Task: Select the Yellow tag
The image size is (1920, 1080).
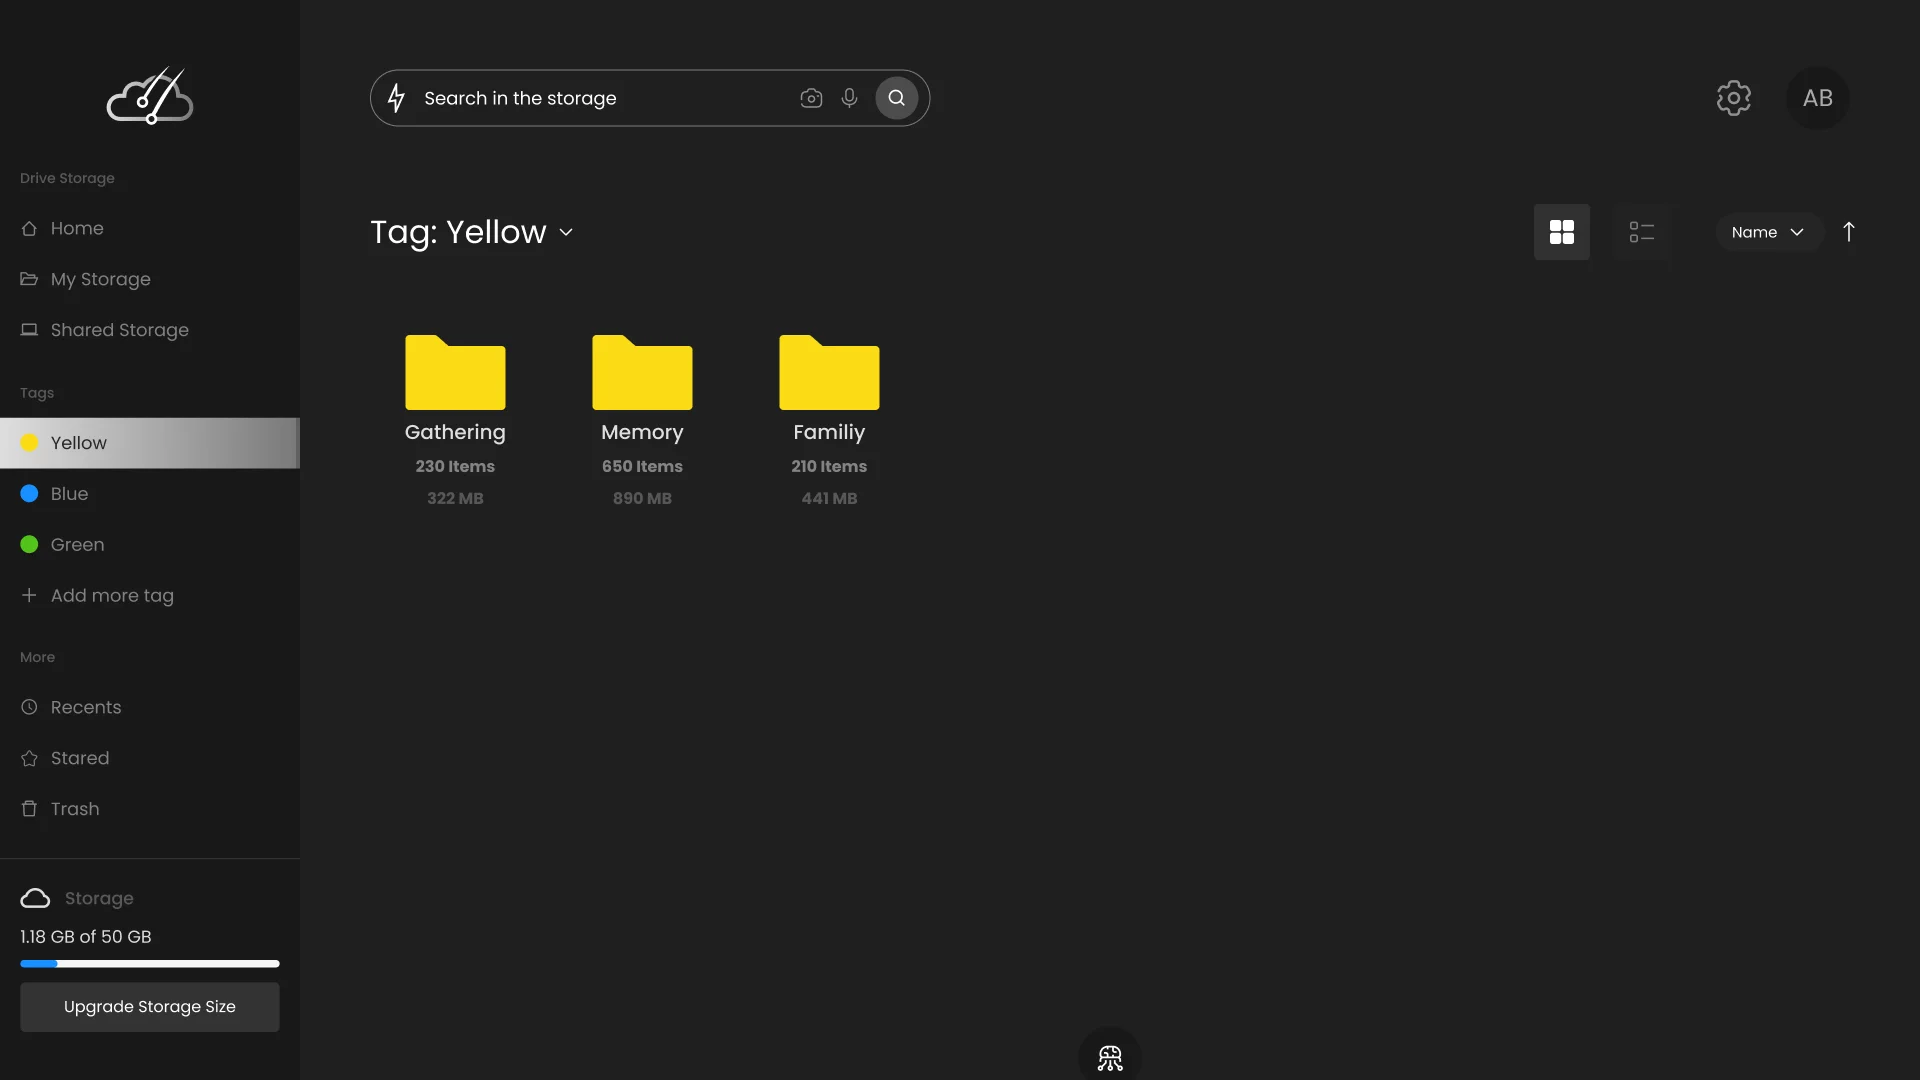Action: coord(150,443)
